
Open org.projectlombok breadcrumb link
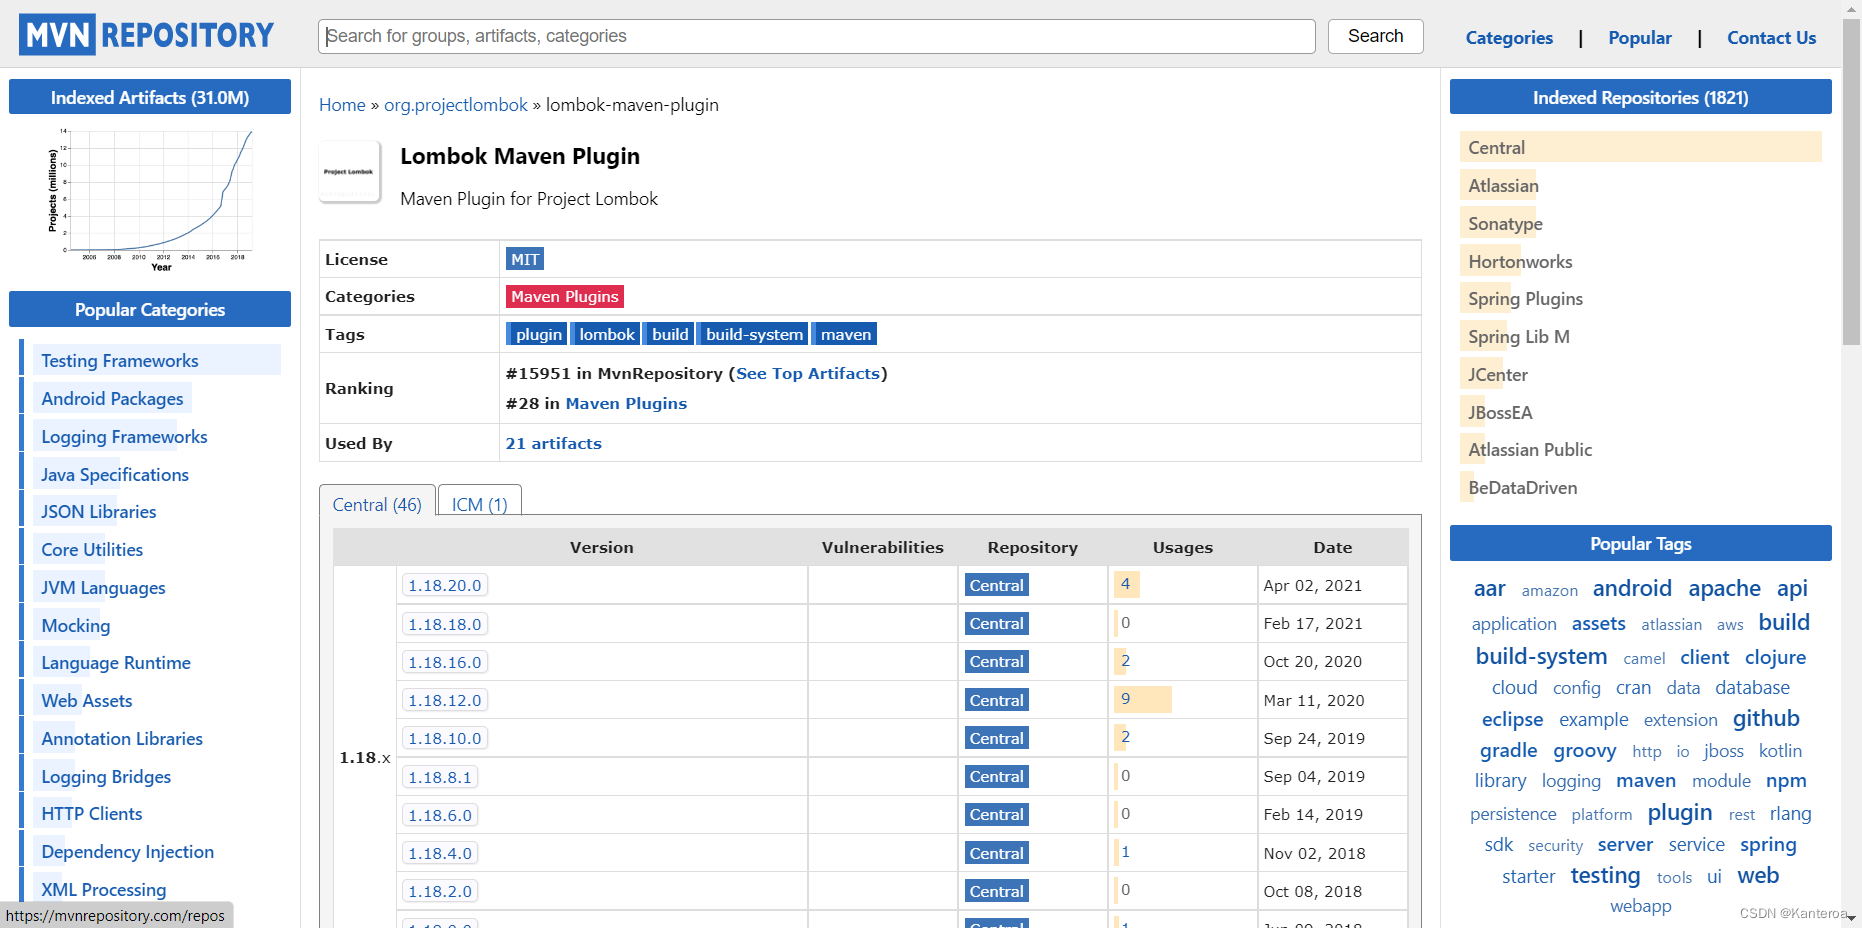(456, 105)
